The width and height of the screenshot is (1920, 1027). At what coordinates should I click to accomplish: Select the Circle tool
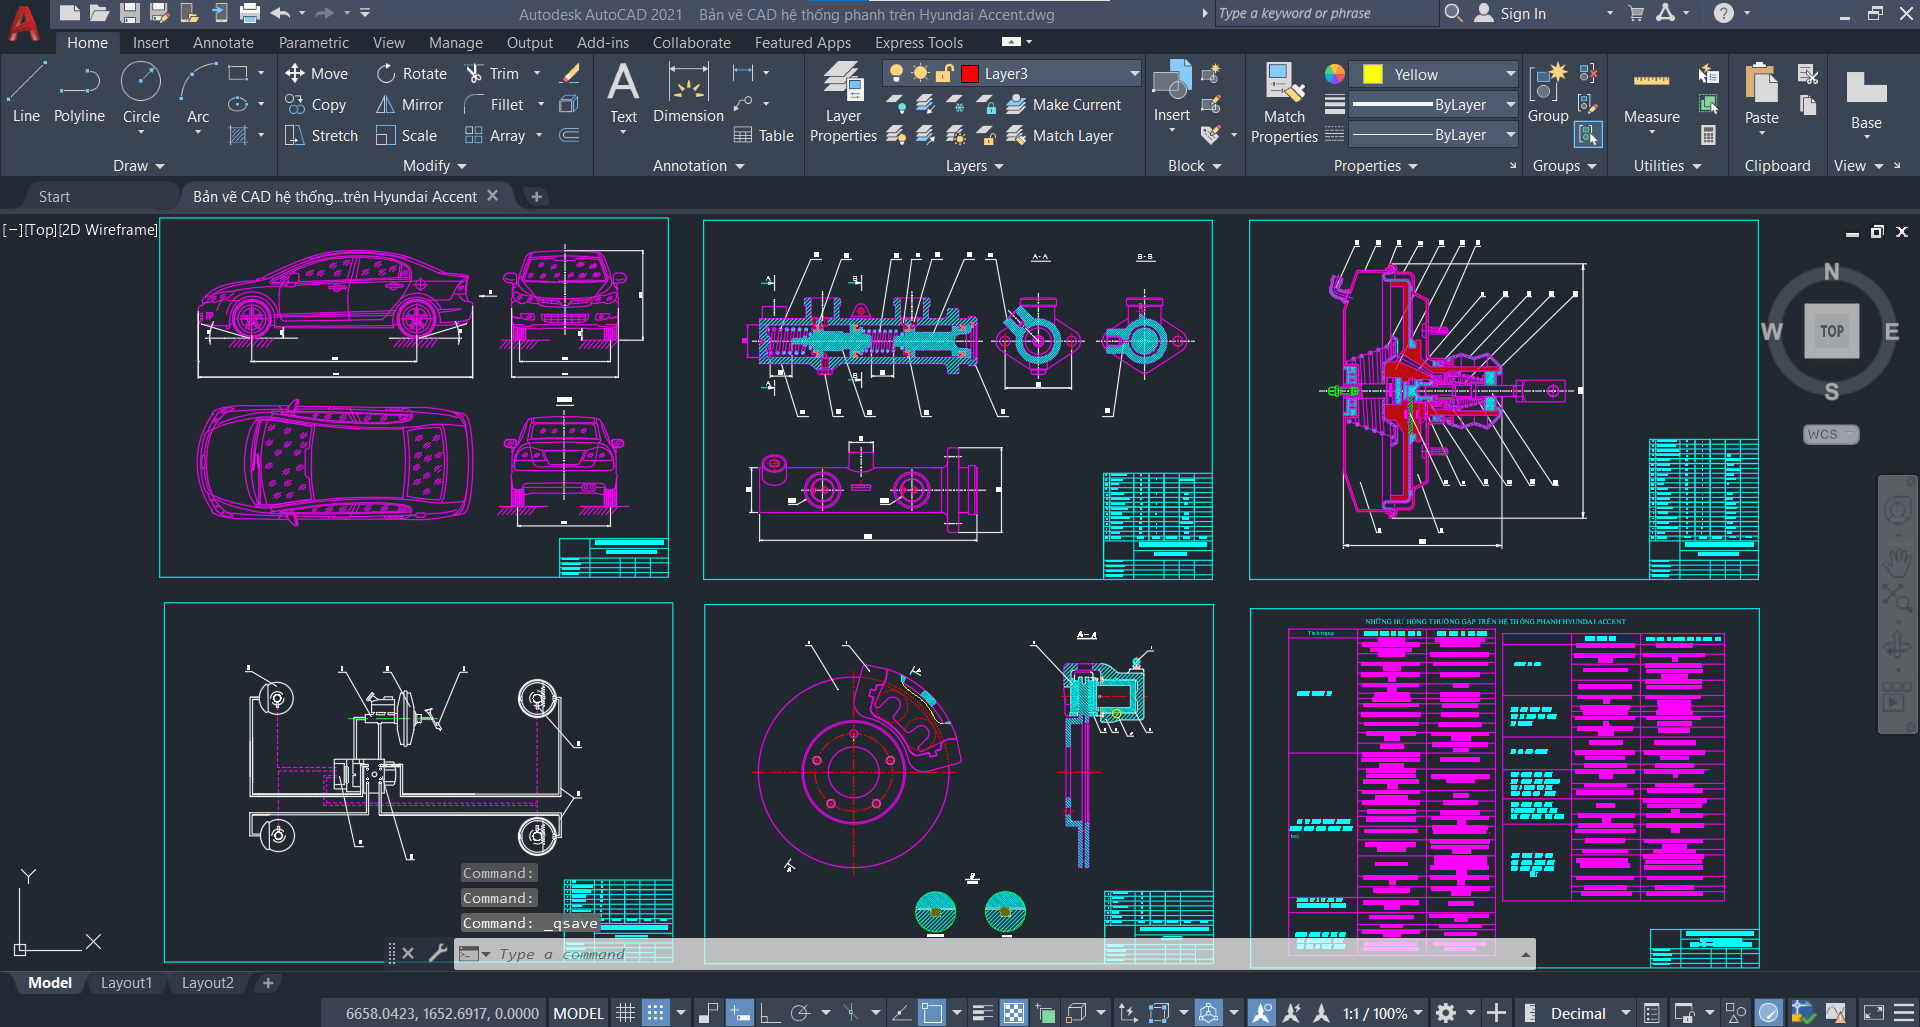141,93
